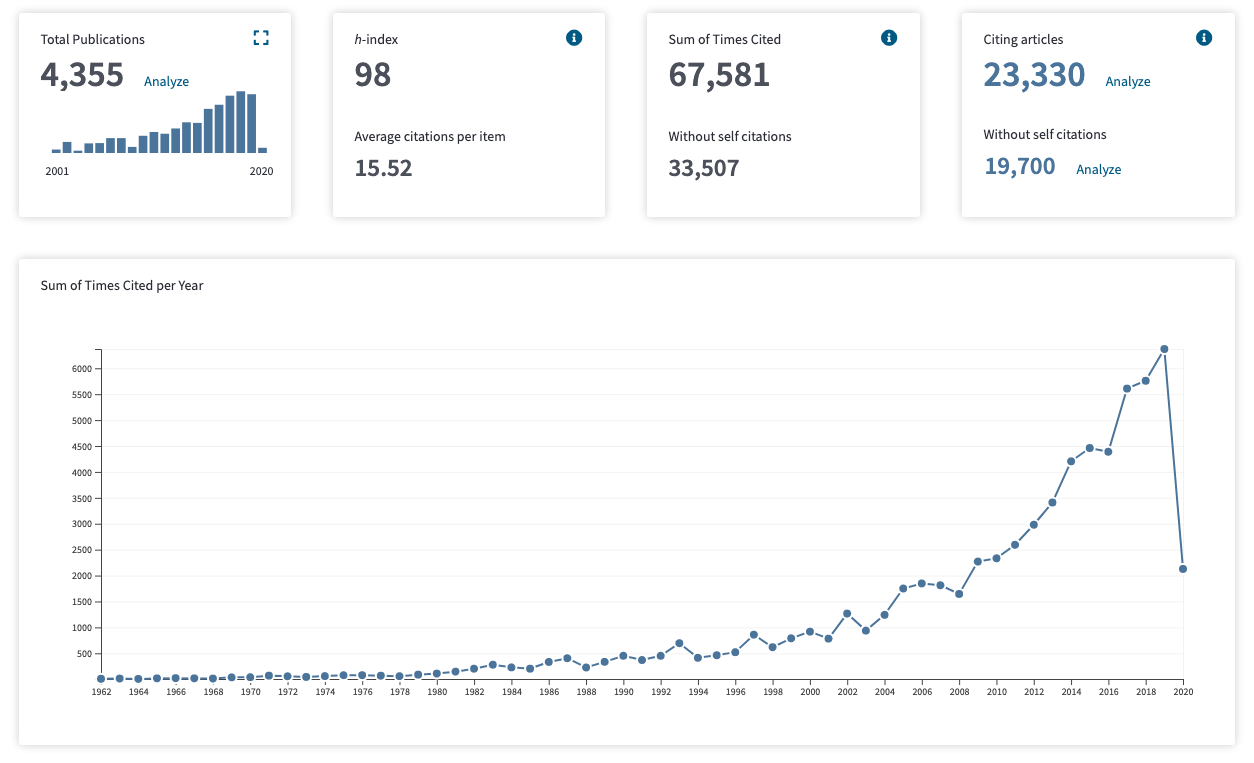The image size is (1254, 763).
Task: Select the 2009 data point on the line
Action: pos(978,561)
